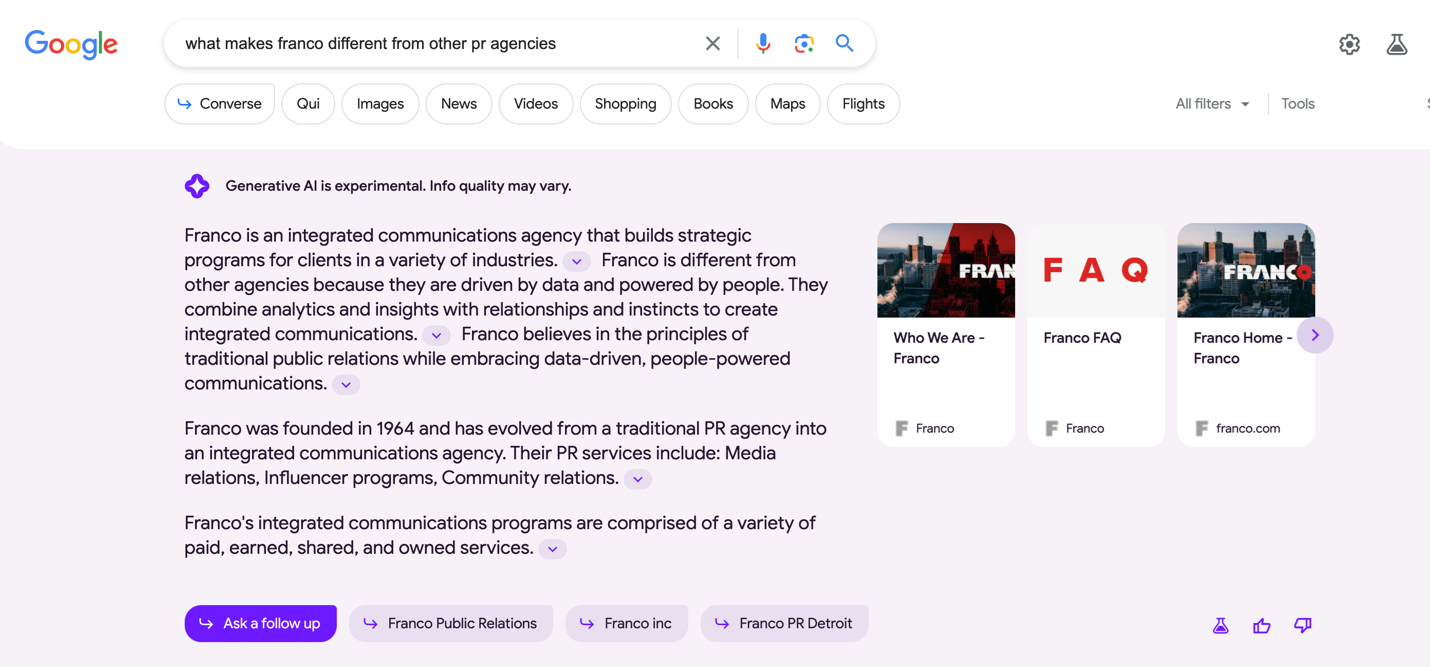Select the Converse tab
1430x667 pixels.
(219, 104)
